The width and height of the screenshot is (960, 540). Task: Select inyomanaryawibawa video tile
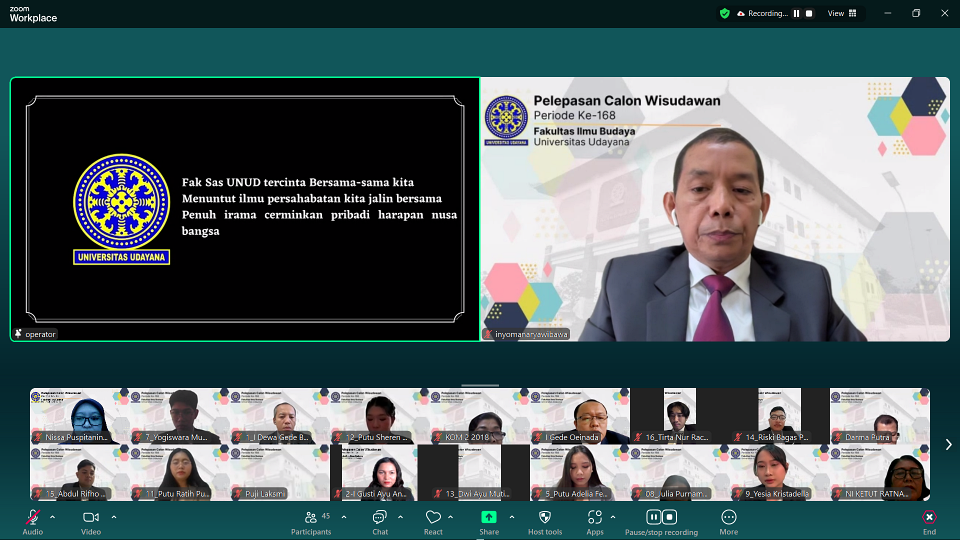tap(715, 209)
